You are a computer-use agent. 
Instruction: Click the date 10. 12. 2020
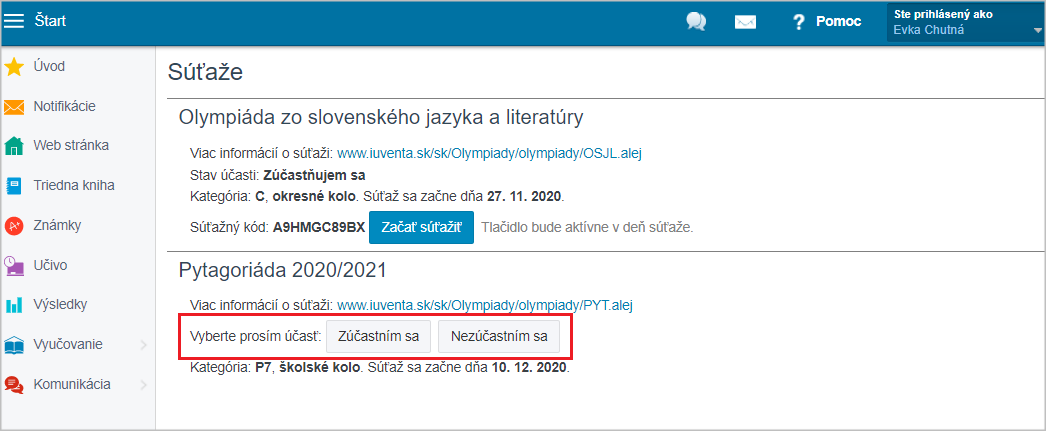530,368
